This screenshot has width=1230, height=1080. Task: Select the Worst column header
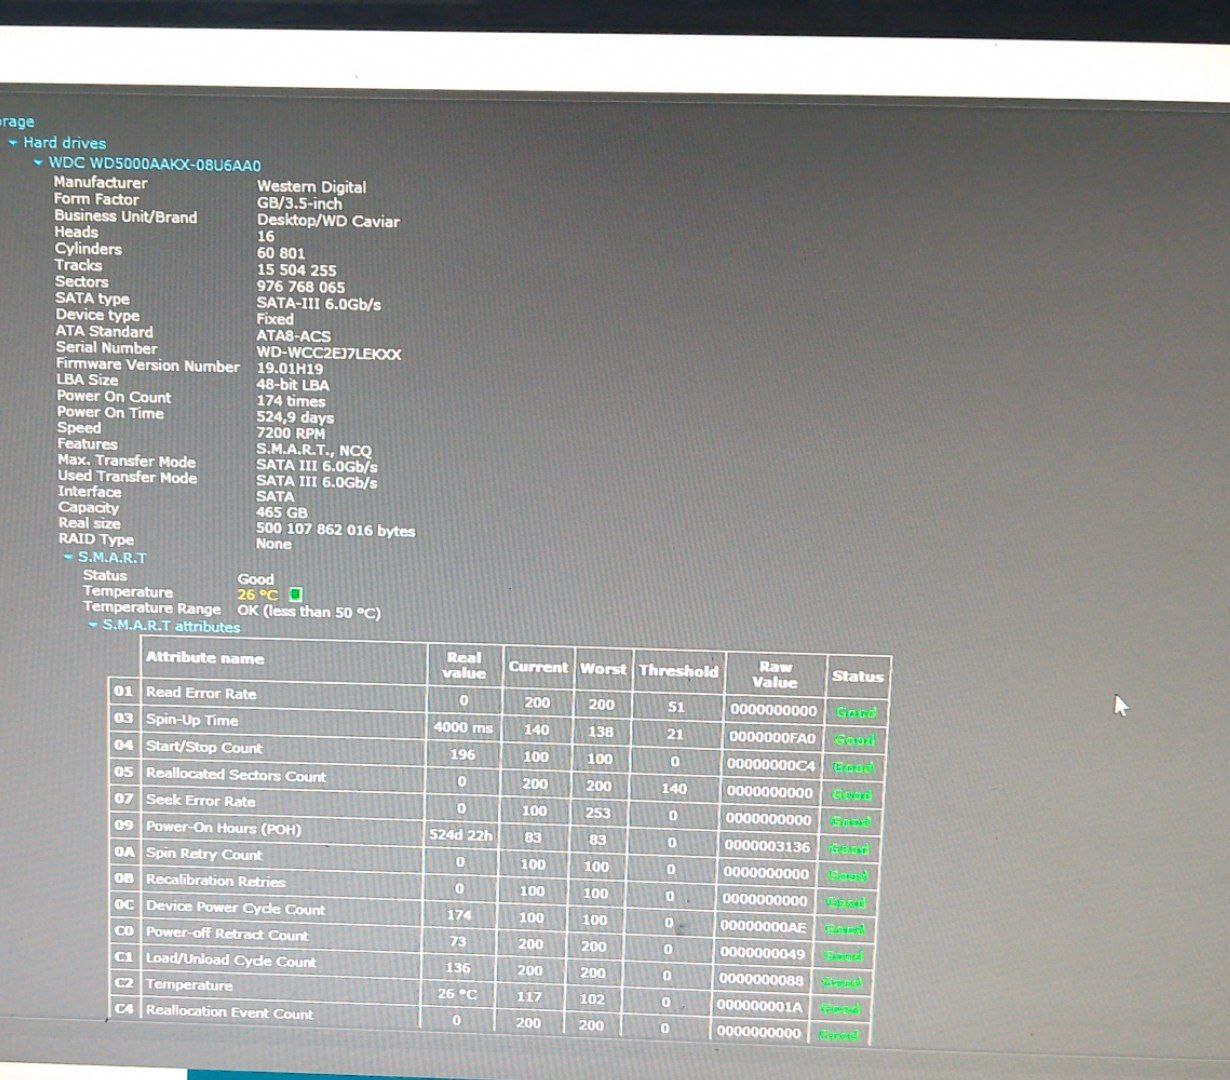[x=603, y=669]
